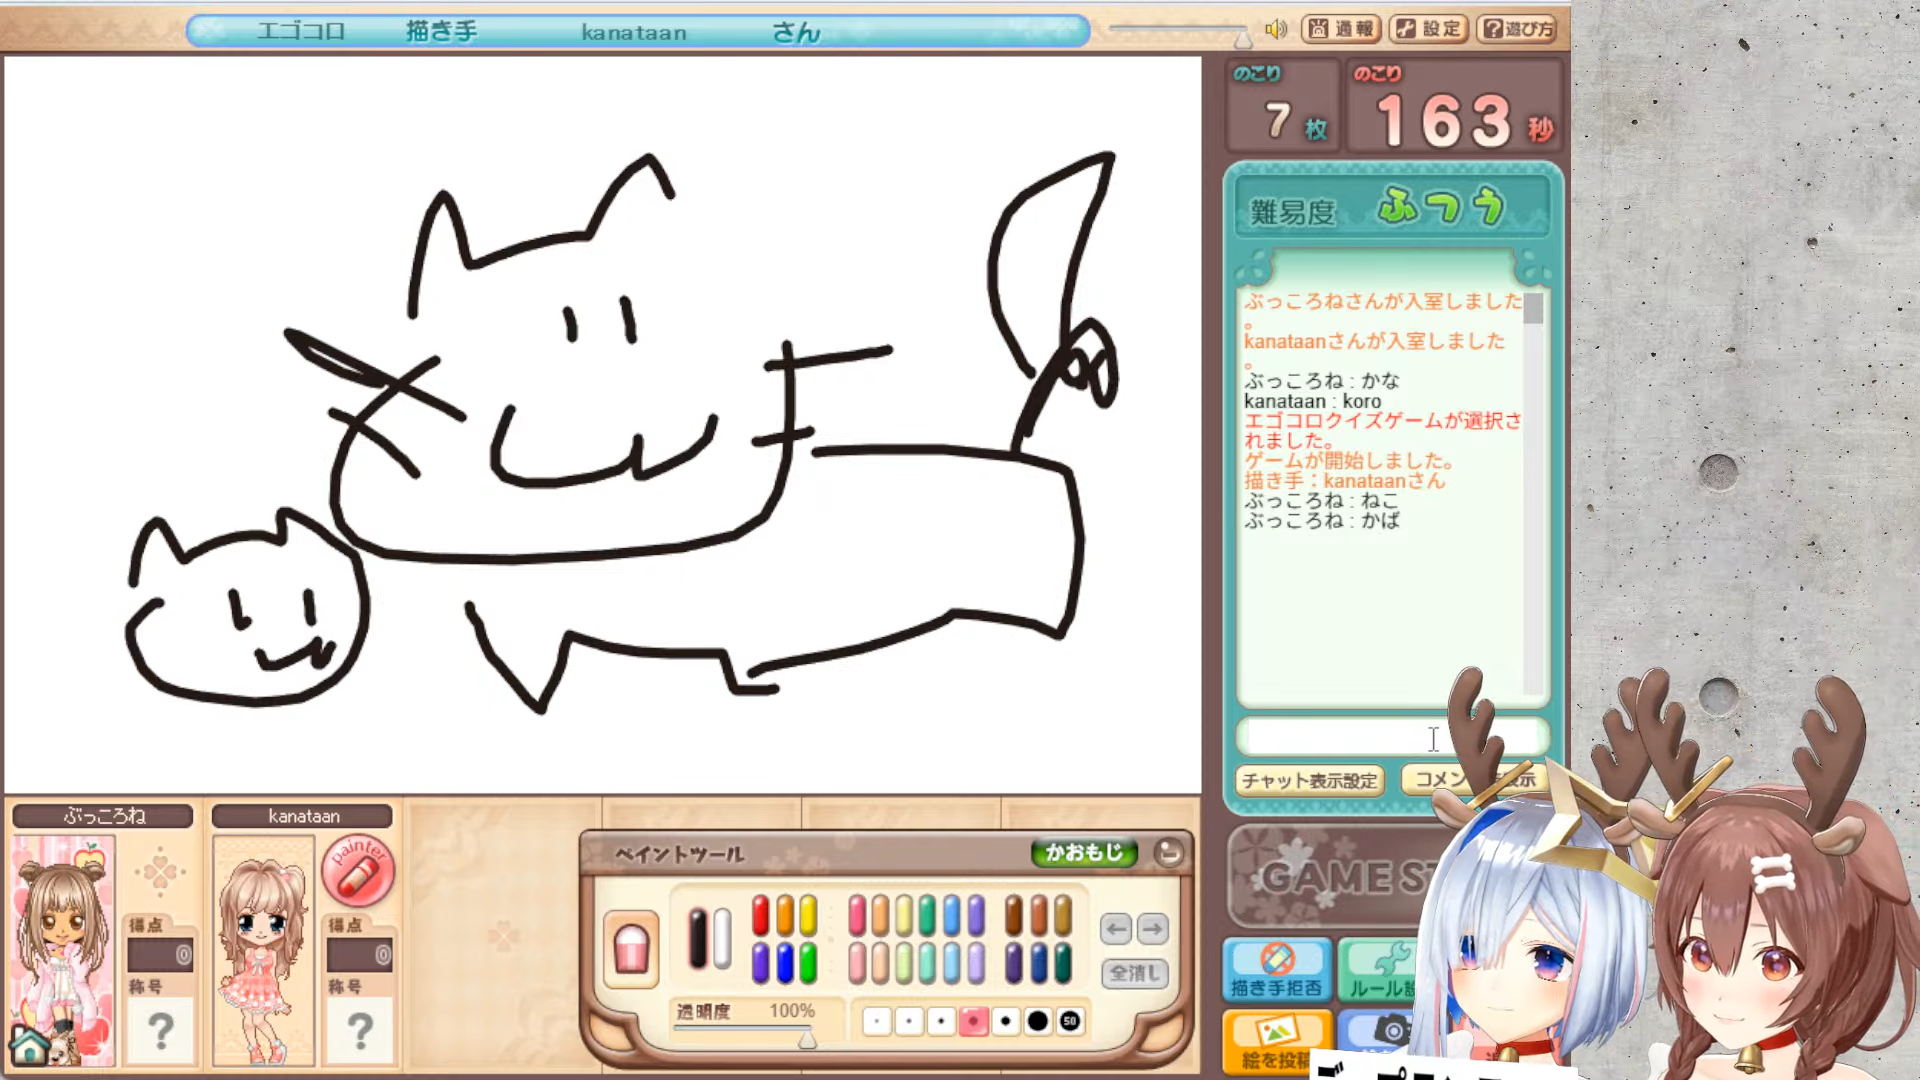Select the size 50 brush option

tap(1070, 1021)
